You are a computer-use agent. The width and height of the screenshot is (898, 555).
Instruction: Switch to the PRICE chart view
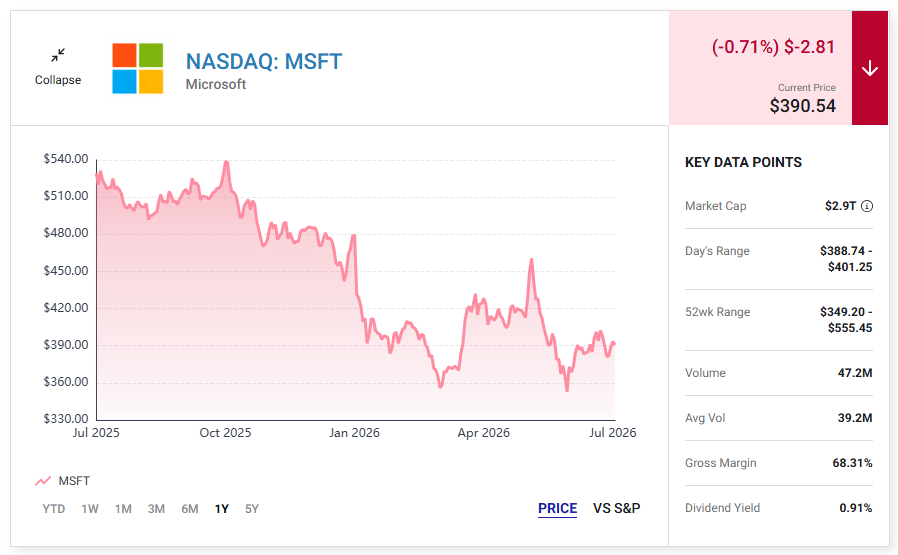pos(557,509)
